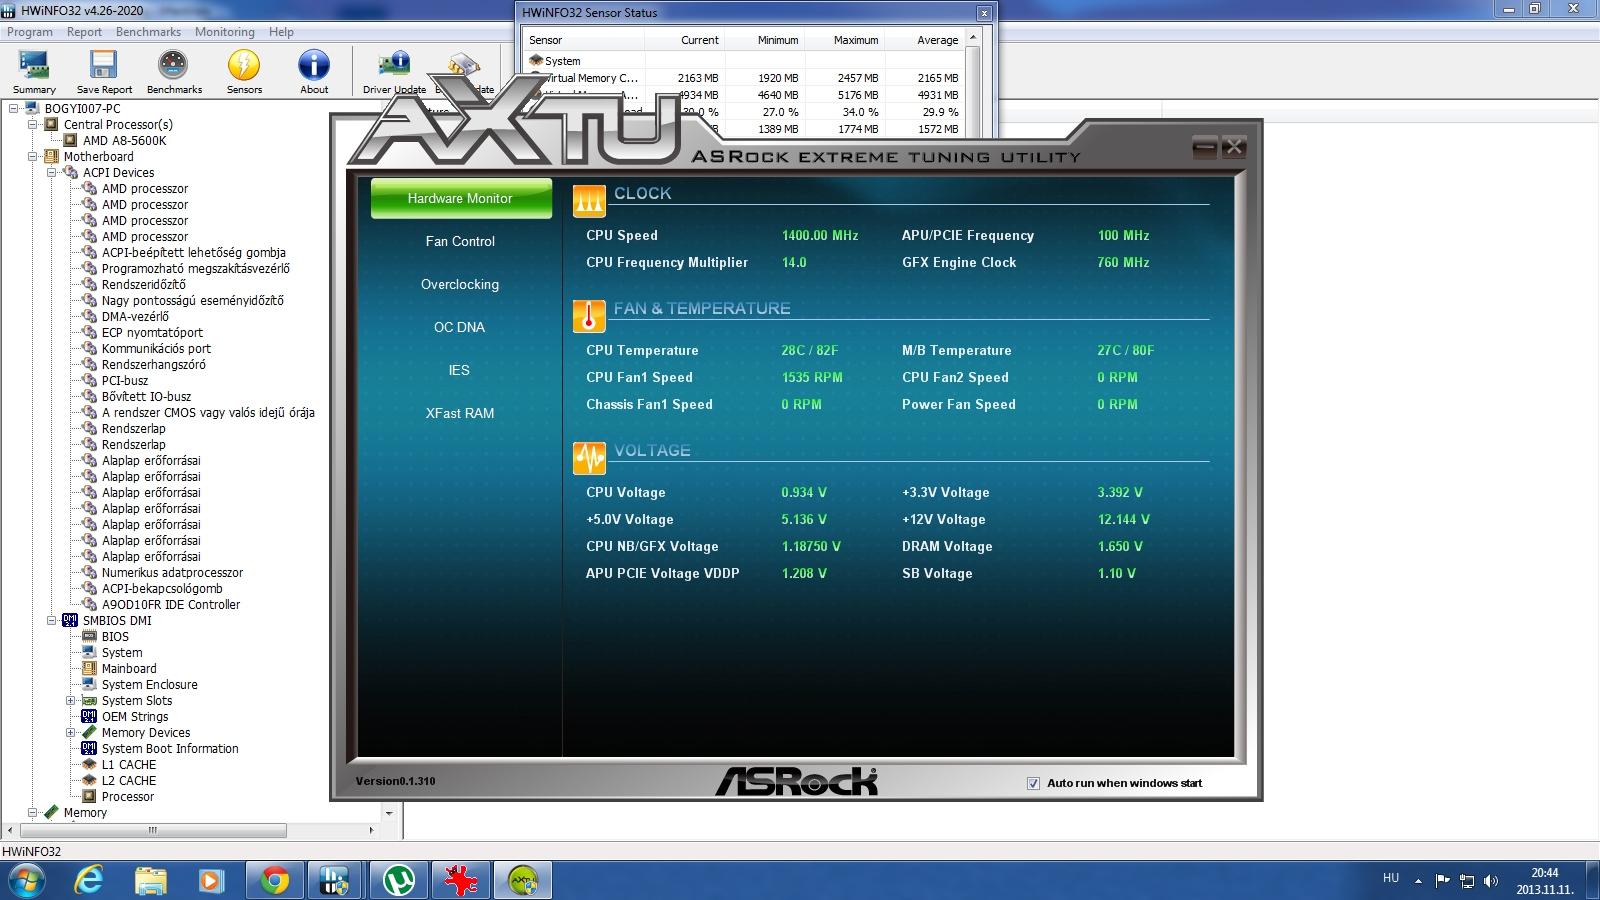The width and height of the screenshot is (1600, 900).
Task: Show hidden tray icons arrow
Action: [x=1418, y=881]
